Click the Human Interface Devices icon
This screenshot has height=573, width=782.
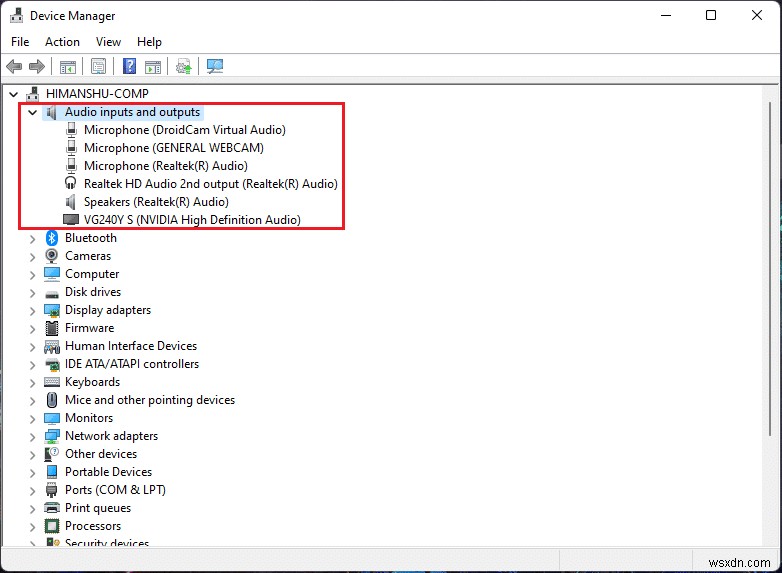[x=52, y=346]
